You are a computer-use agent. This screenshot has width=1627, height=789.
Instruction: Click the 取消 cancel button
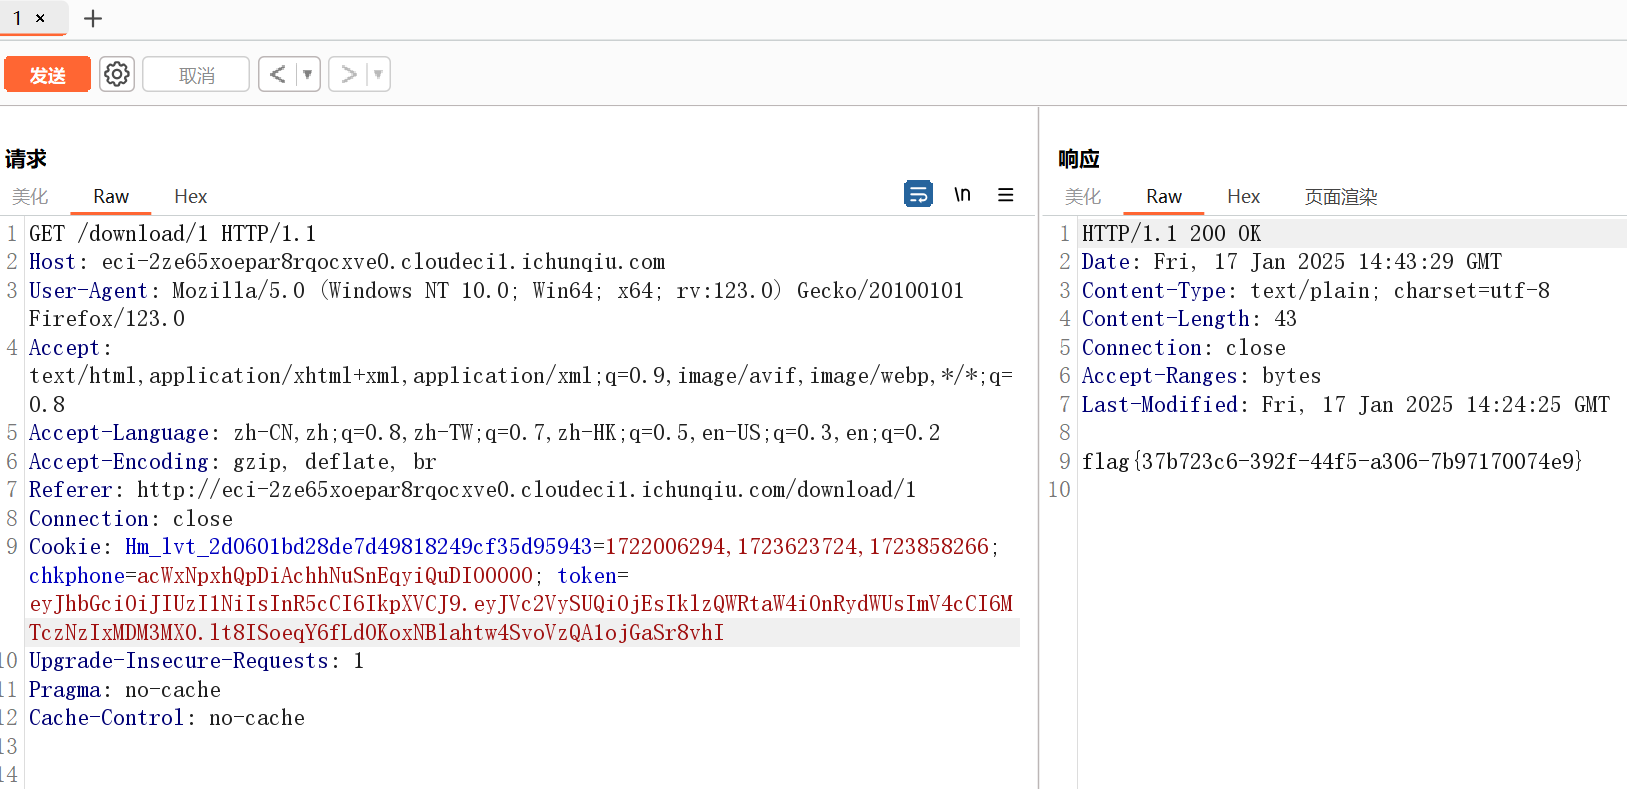[x=196, y=75]
